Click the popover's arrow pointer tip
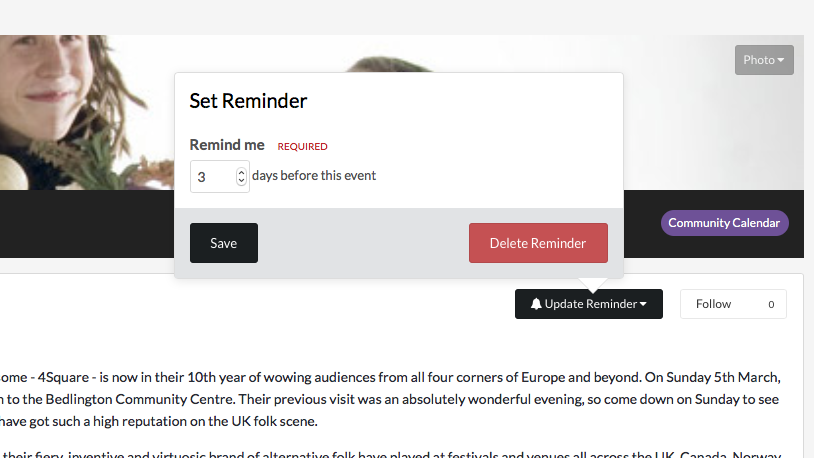814x458 pixels. [592, 284]
